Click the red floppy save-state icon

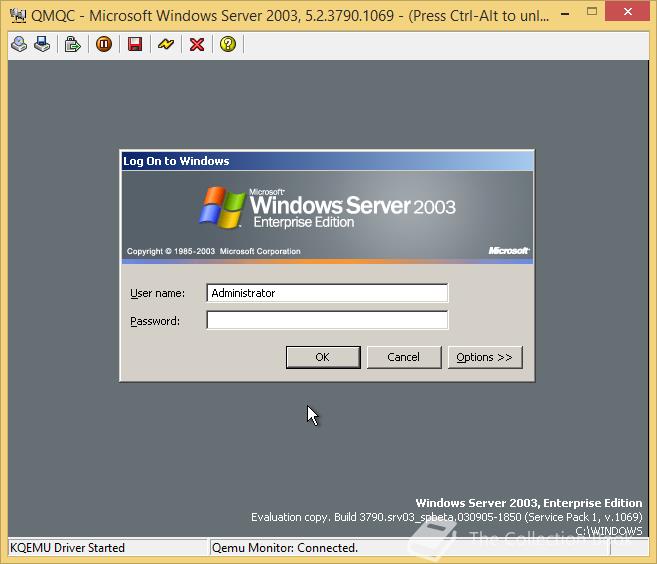pos(135,44)
